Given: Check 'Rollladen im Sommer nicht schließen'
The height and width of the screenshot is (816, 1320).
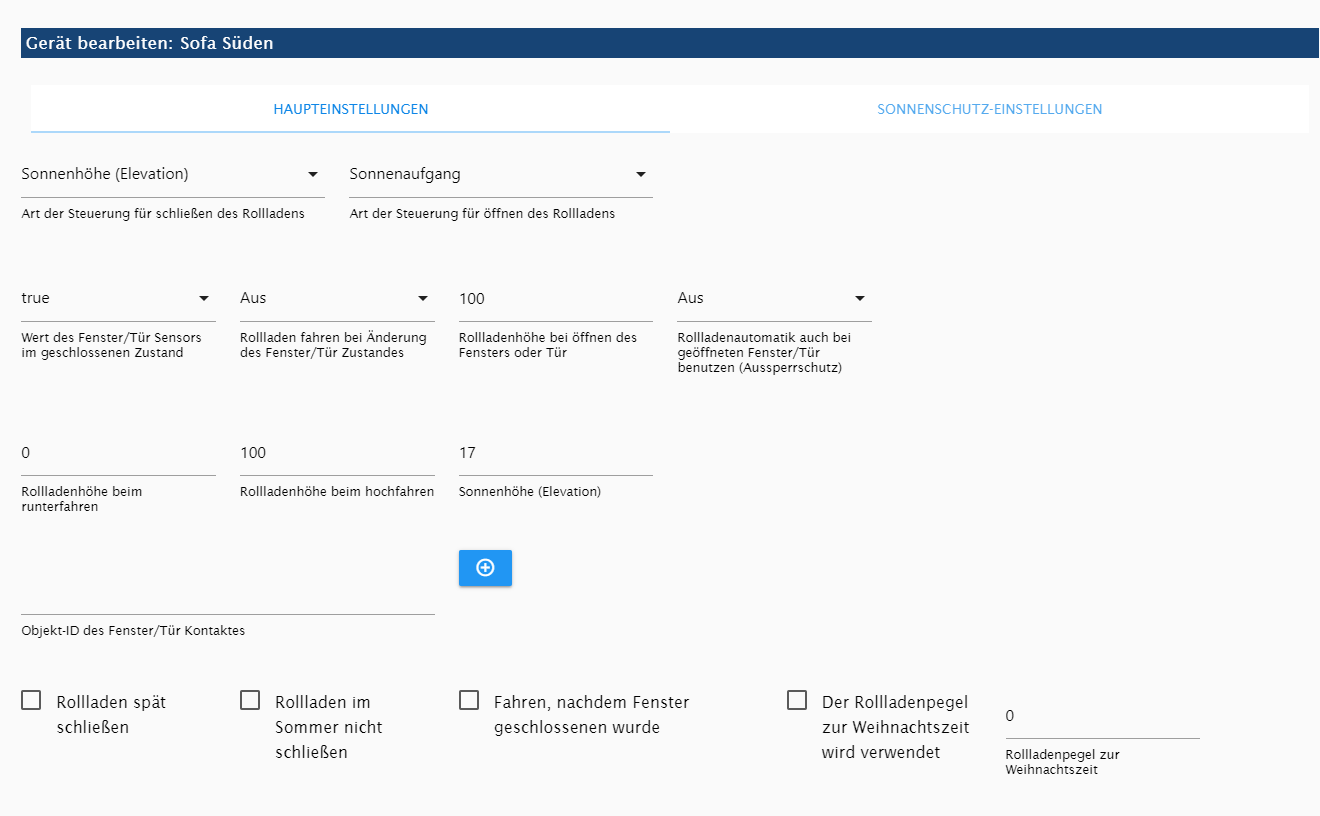Looking at the screenshot, I should click(x=250, y=701).
